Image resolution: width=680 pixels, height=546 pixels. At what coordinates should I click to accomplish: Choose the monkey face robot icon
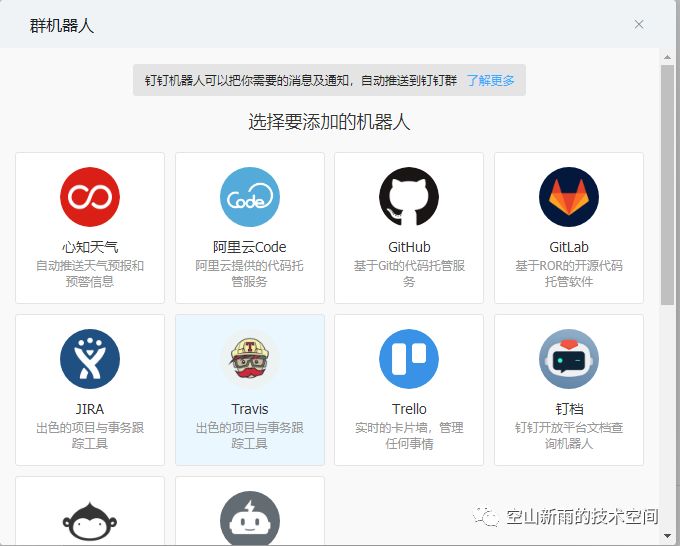[x=90, y=522]
